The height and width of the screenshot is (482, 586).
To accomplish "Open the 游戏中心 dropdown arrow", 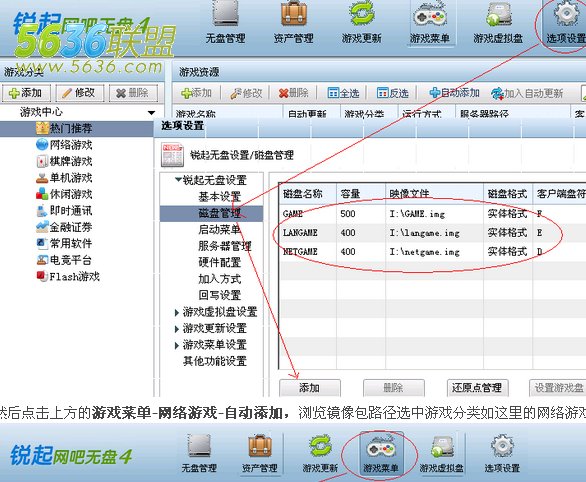I will click(151, 112).
